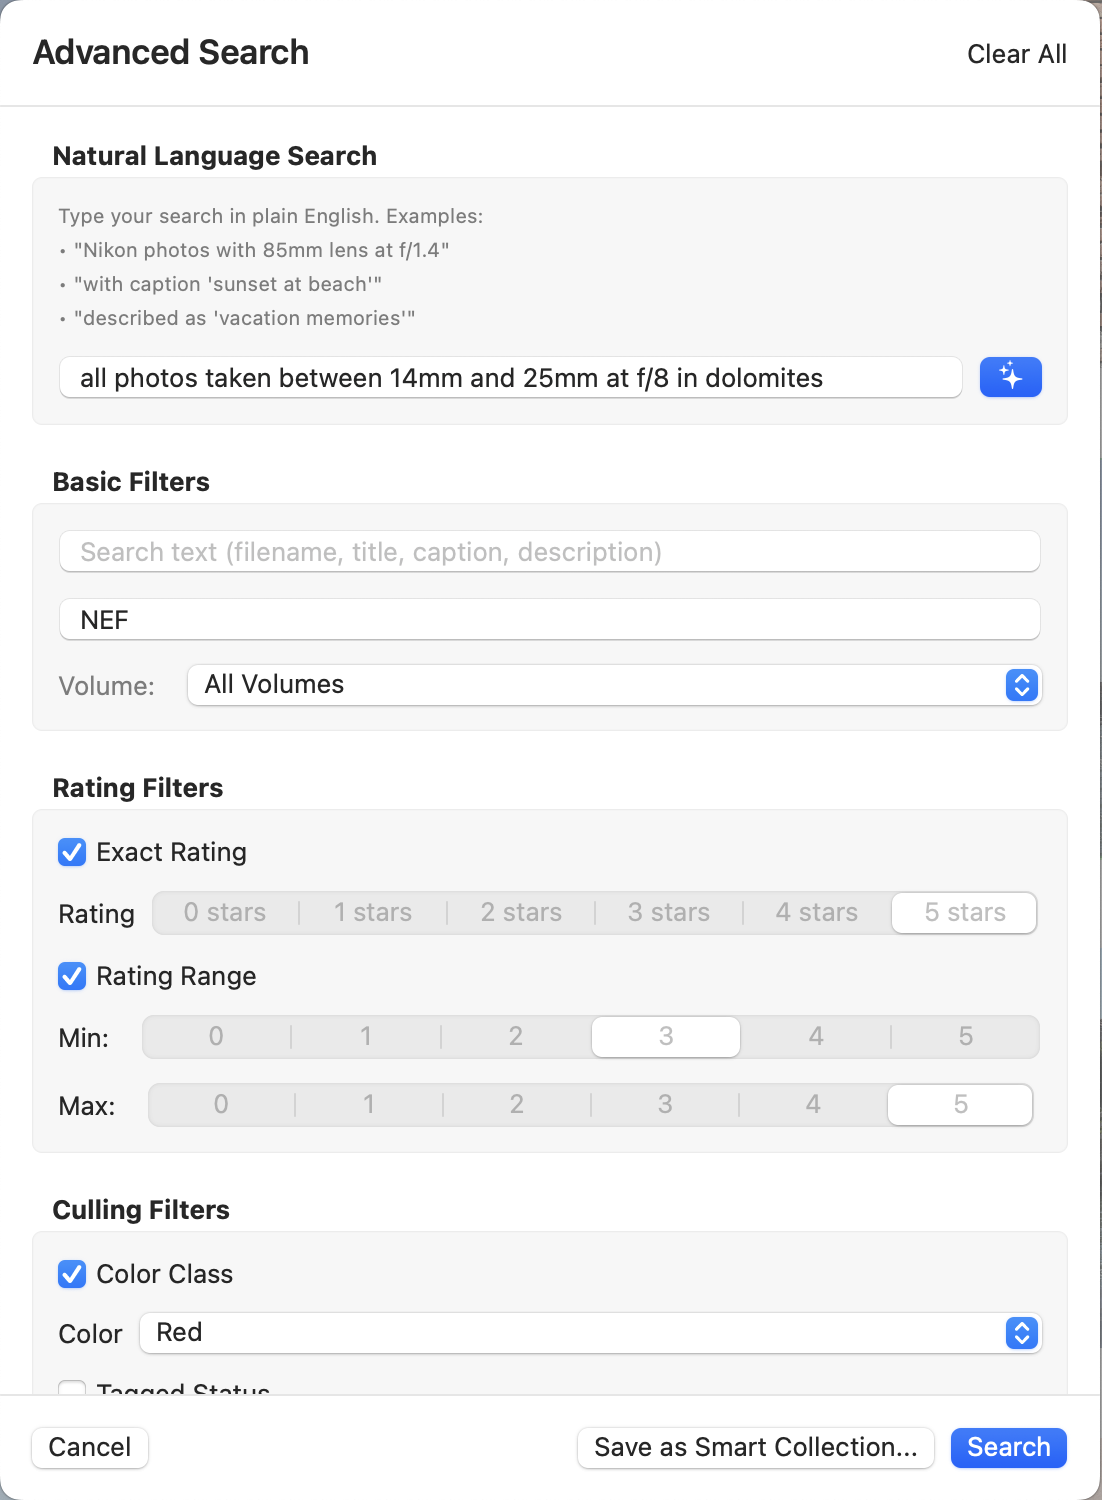The height and width of the screenshot is (1500, 1102).
Task: Click the AI sparkle search icon
Action: click(1010, 377)
